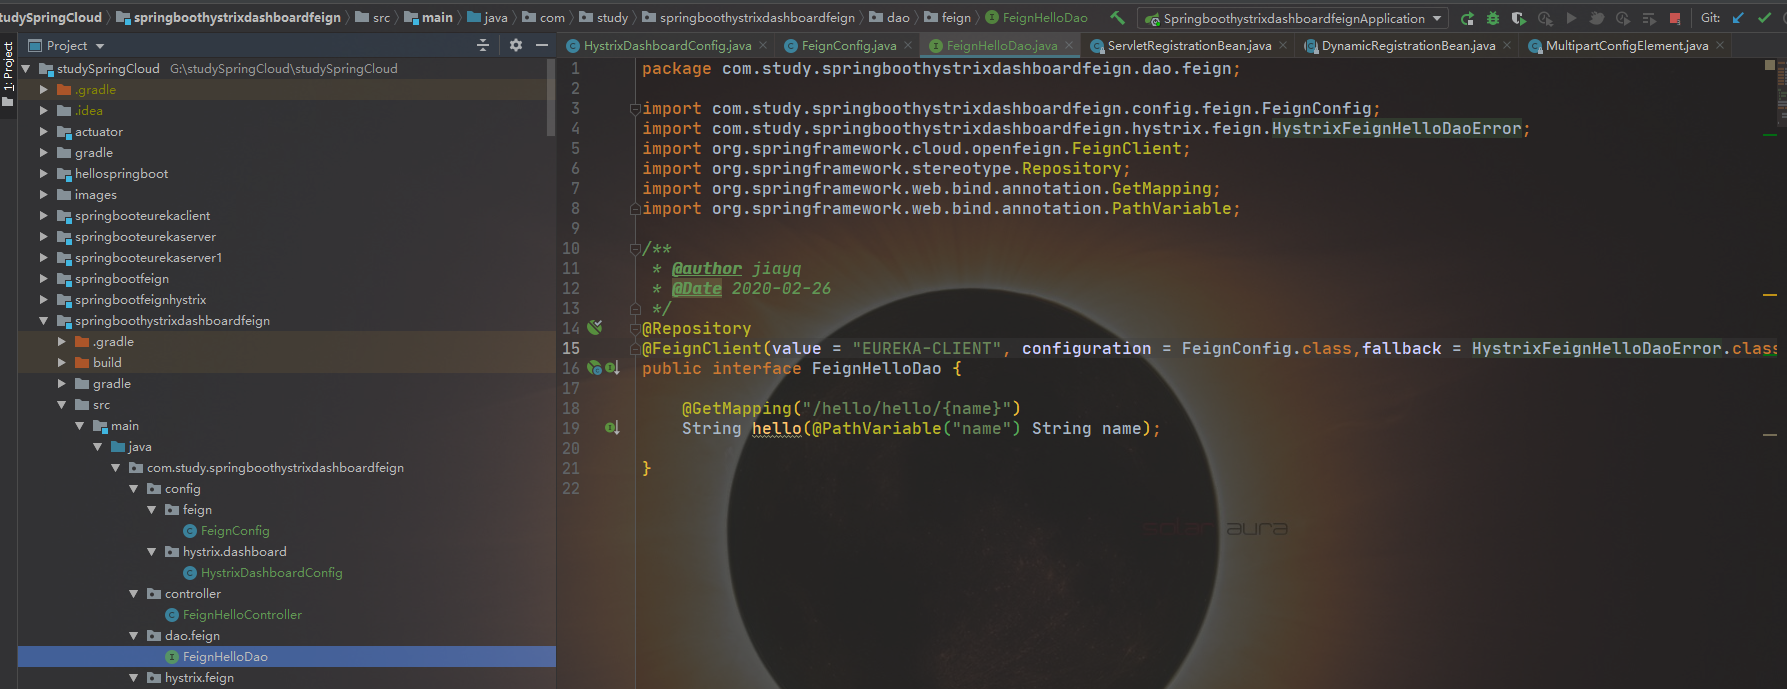Click the 'main' breadcrumb item

coord(428,17)
